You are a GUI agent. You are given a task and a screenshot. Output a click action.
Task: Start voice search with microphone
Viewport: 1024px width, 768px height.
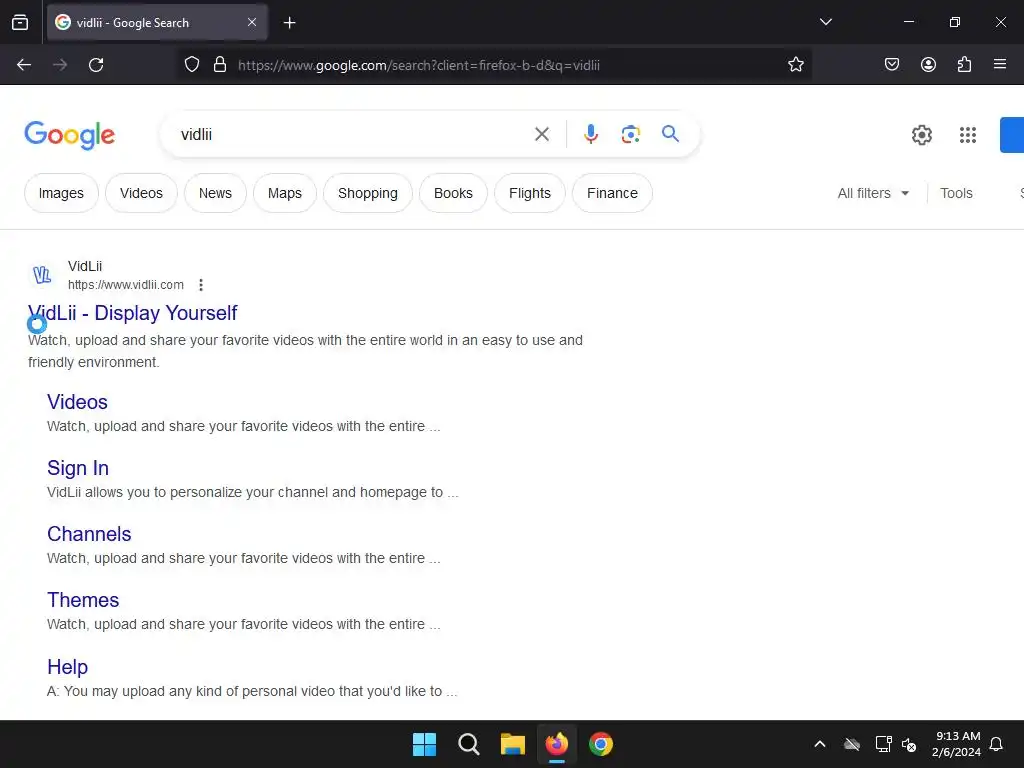(x=590, y=135)
